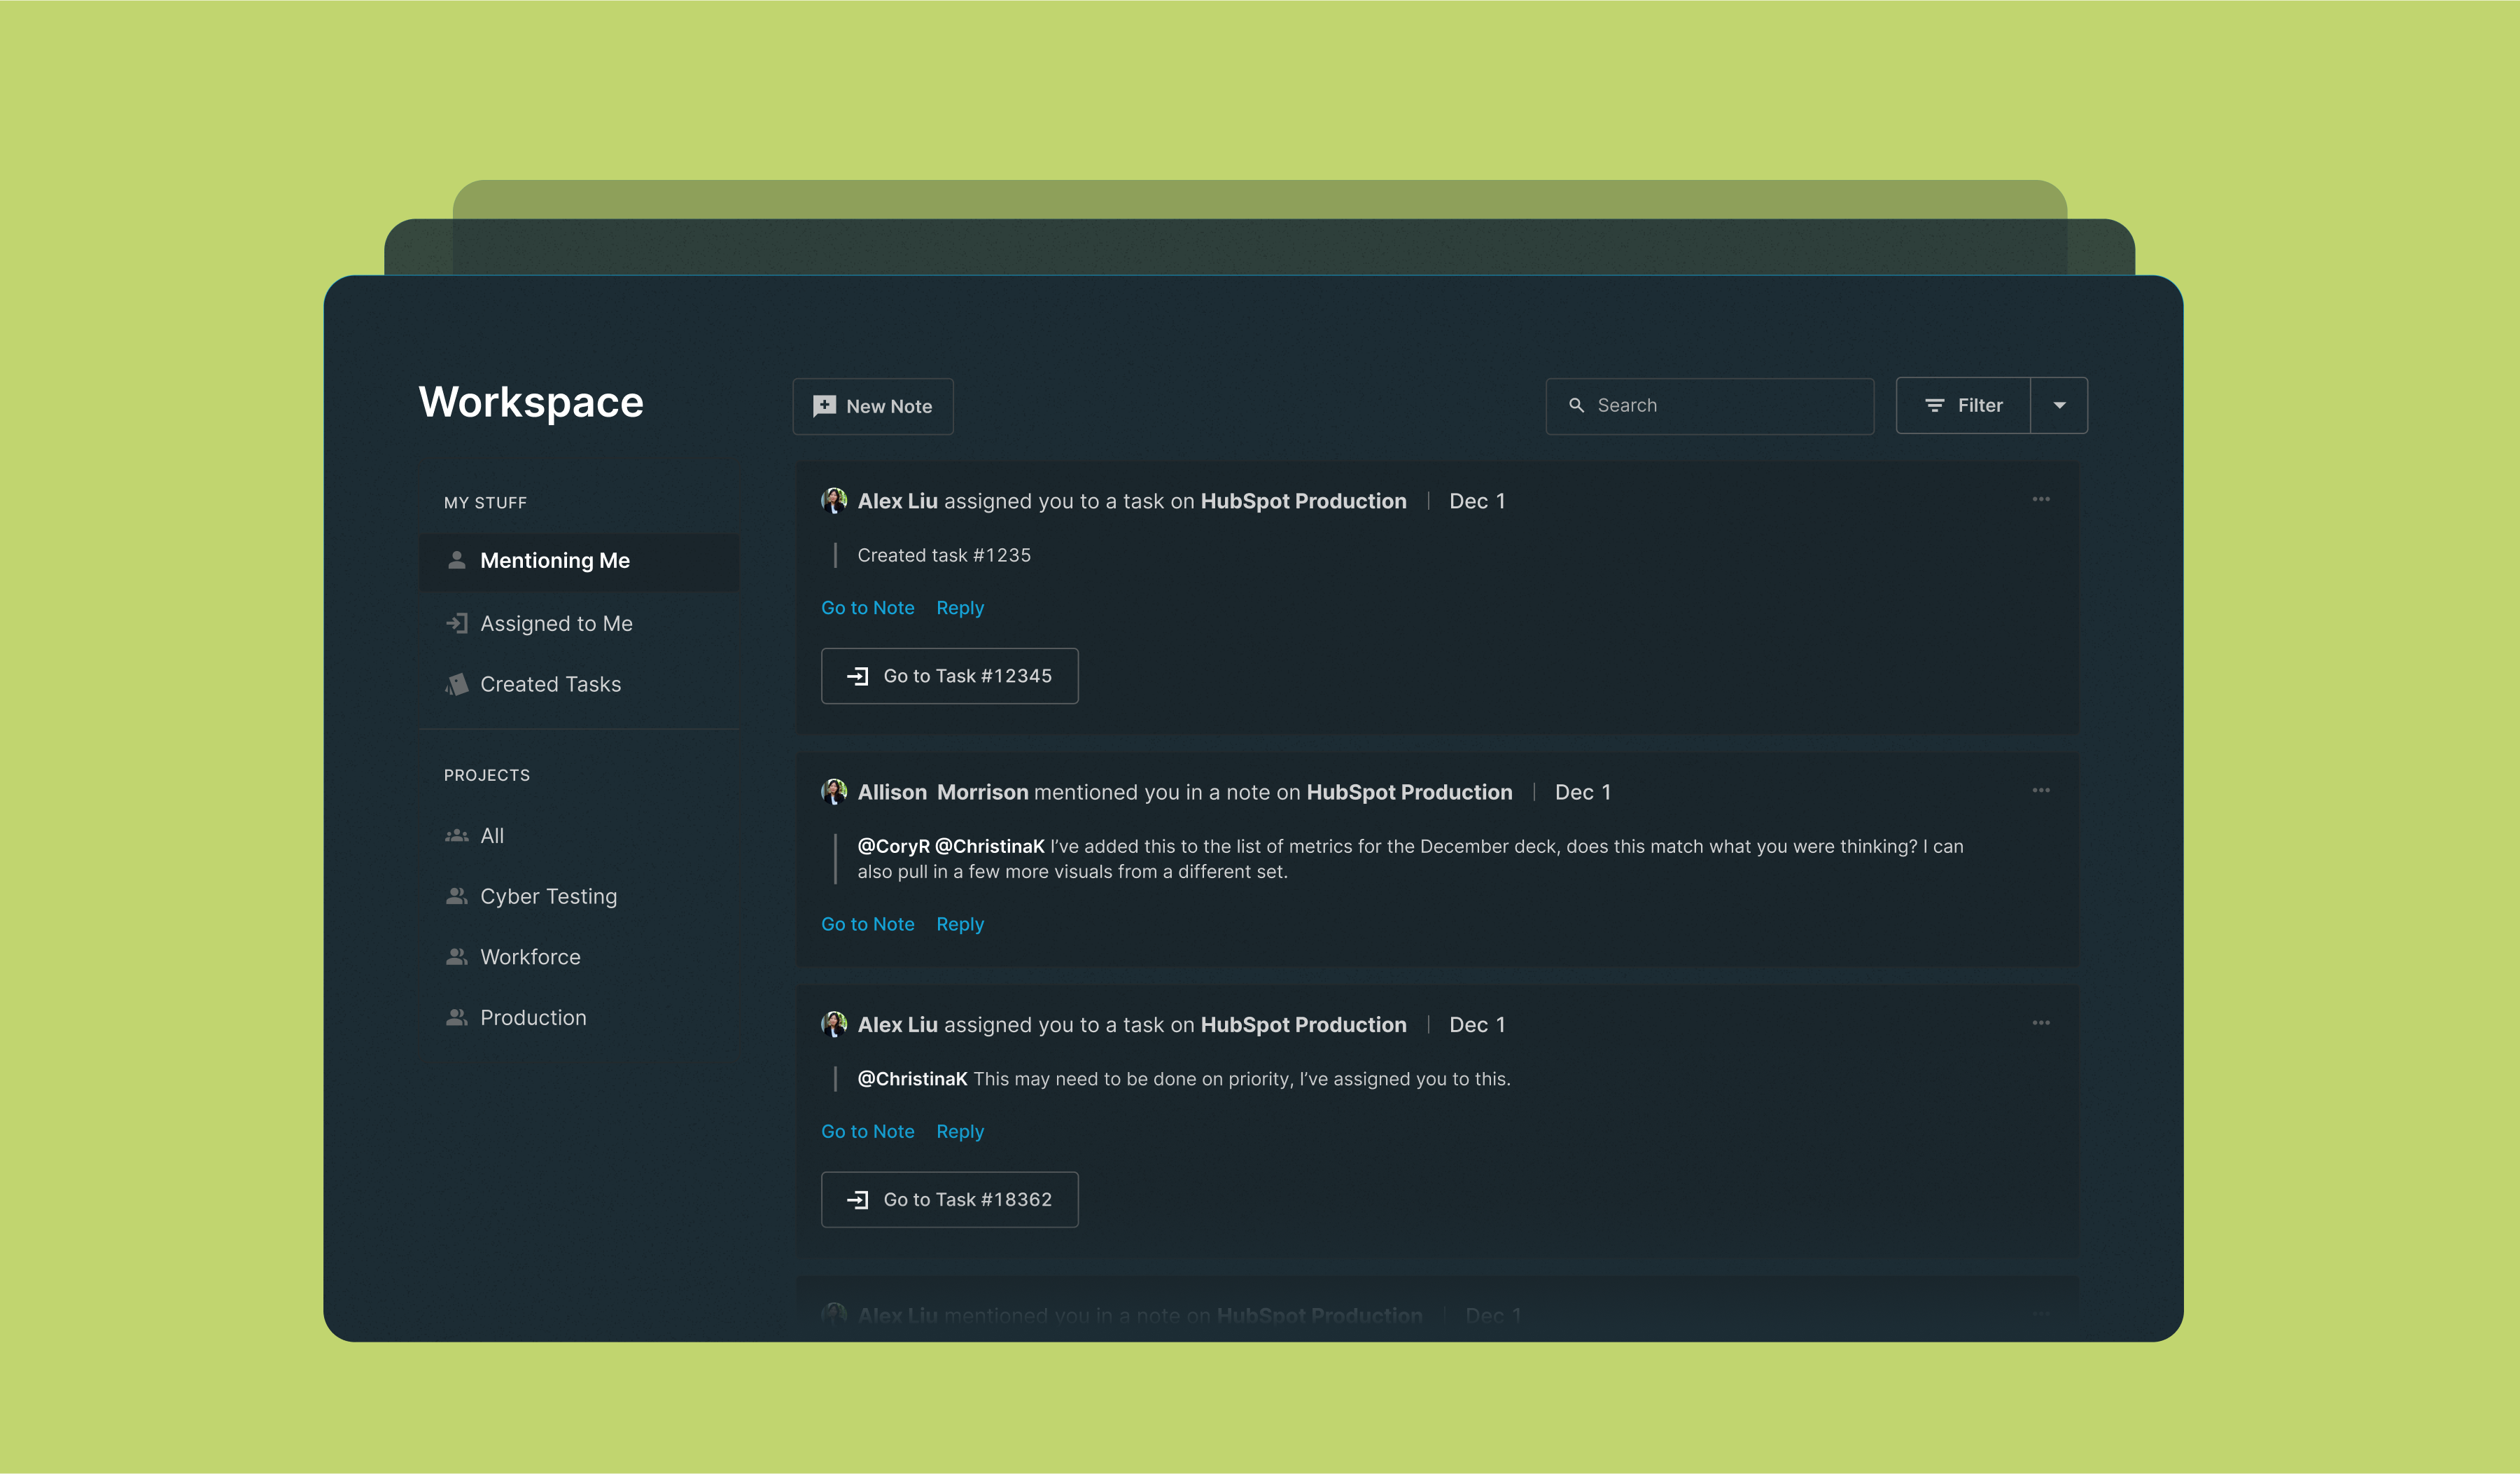Click Reply under Allison Morrison's note
Screen dimensions: 2520x1474
960,924
